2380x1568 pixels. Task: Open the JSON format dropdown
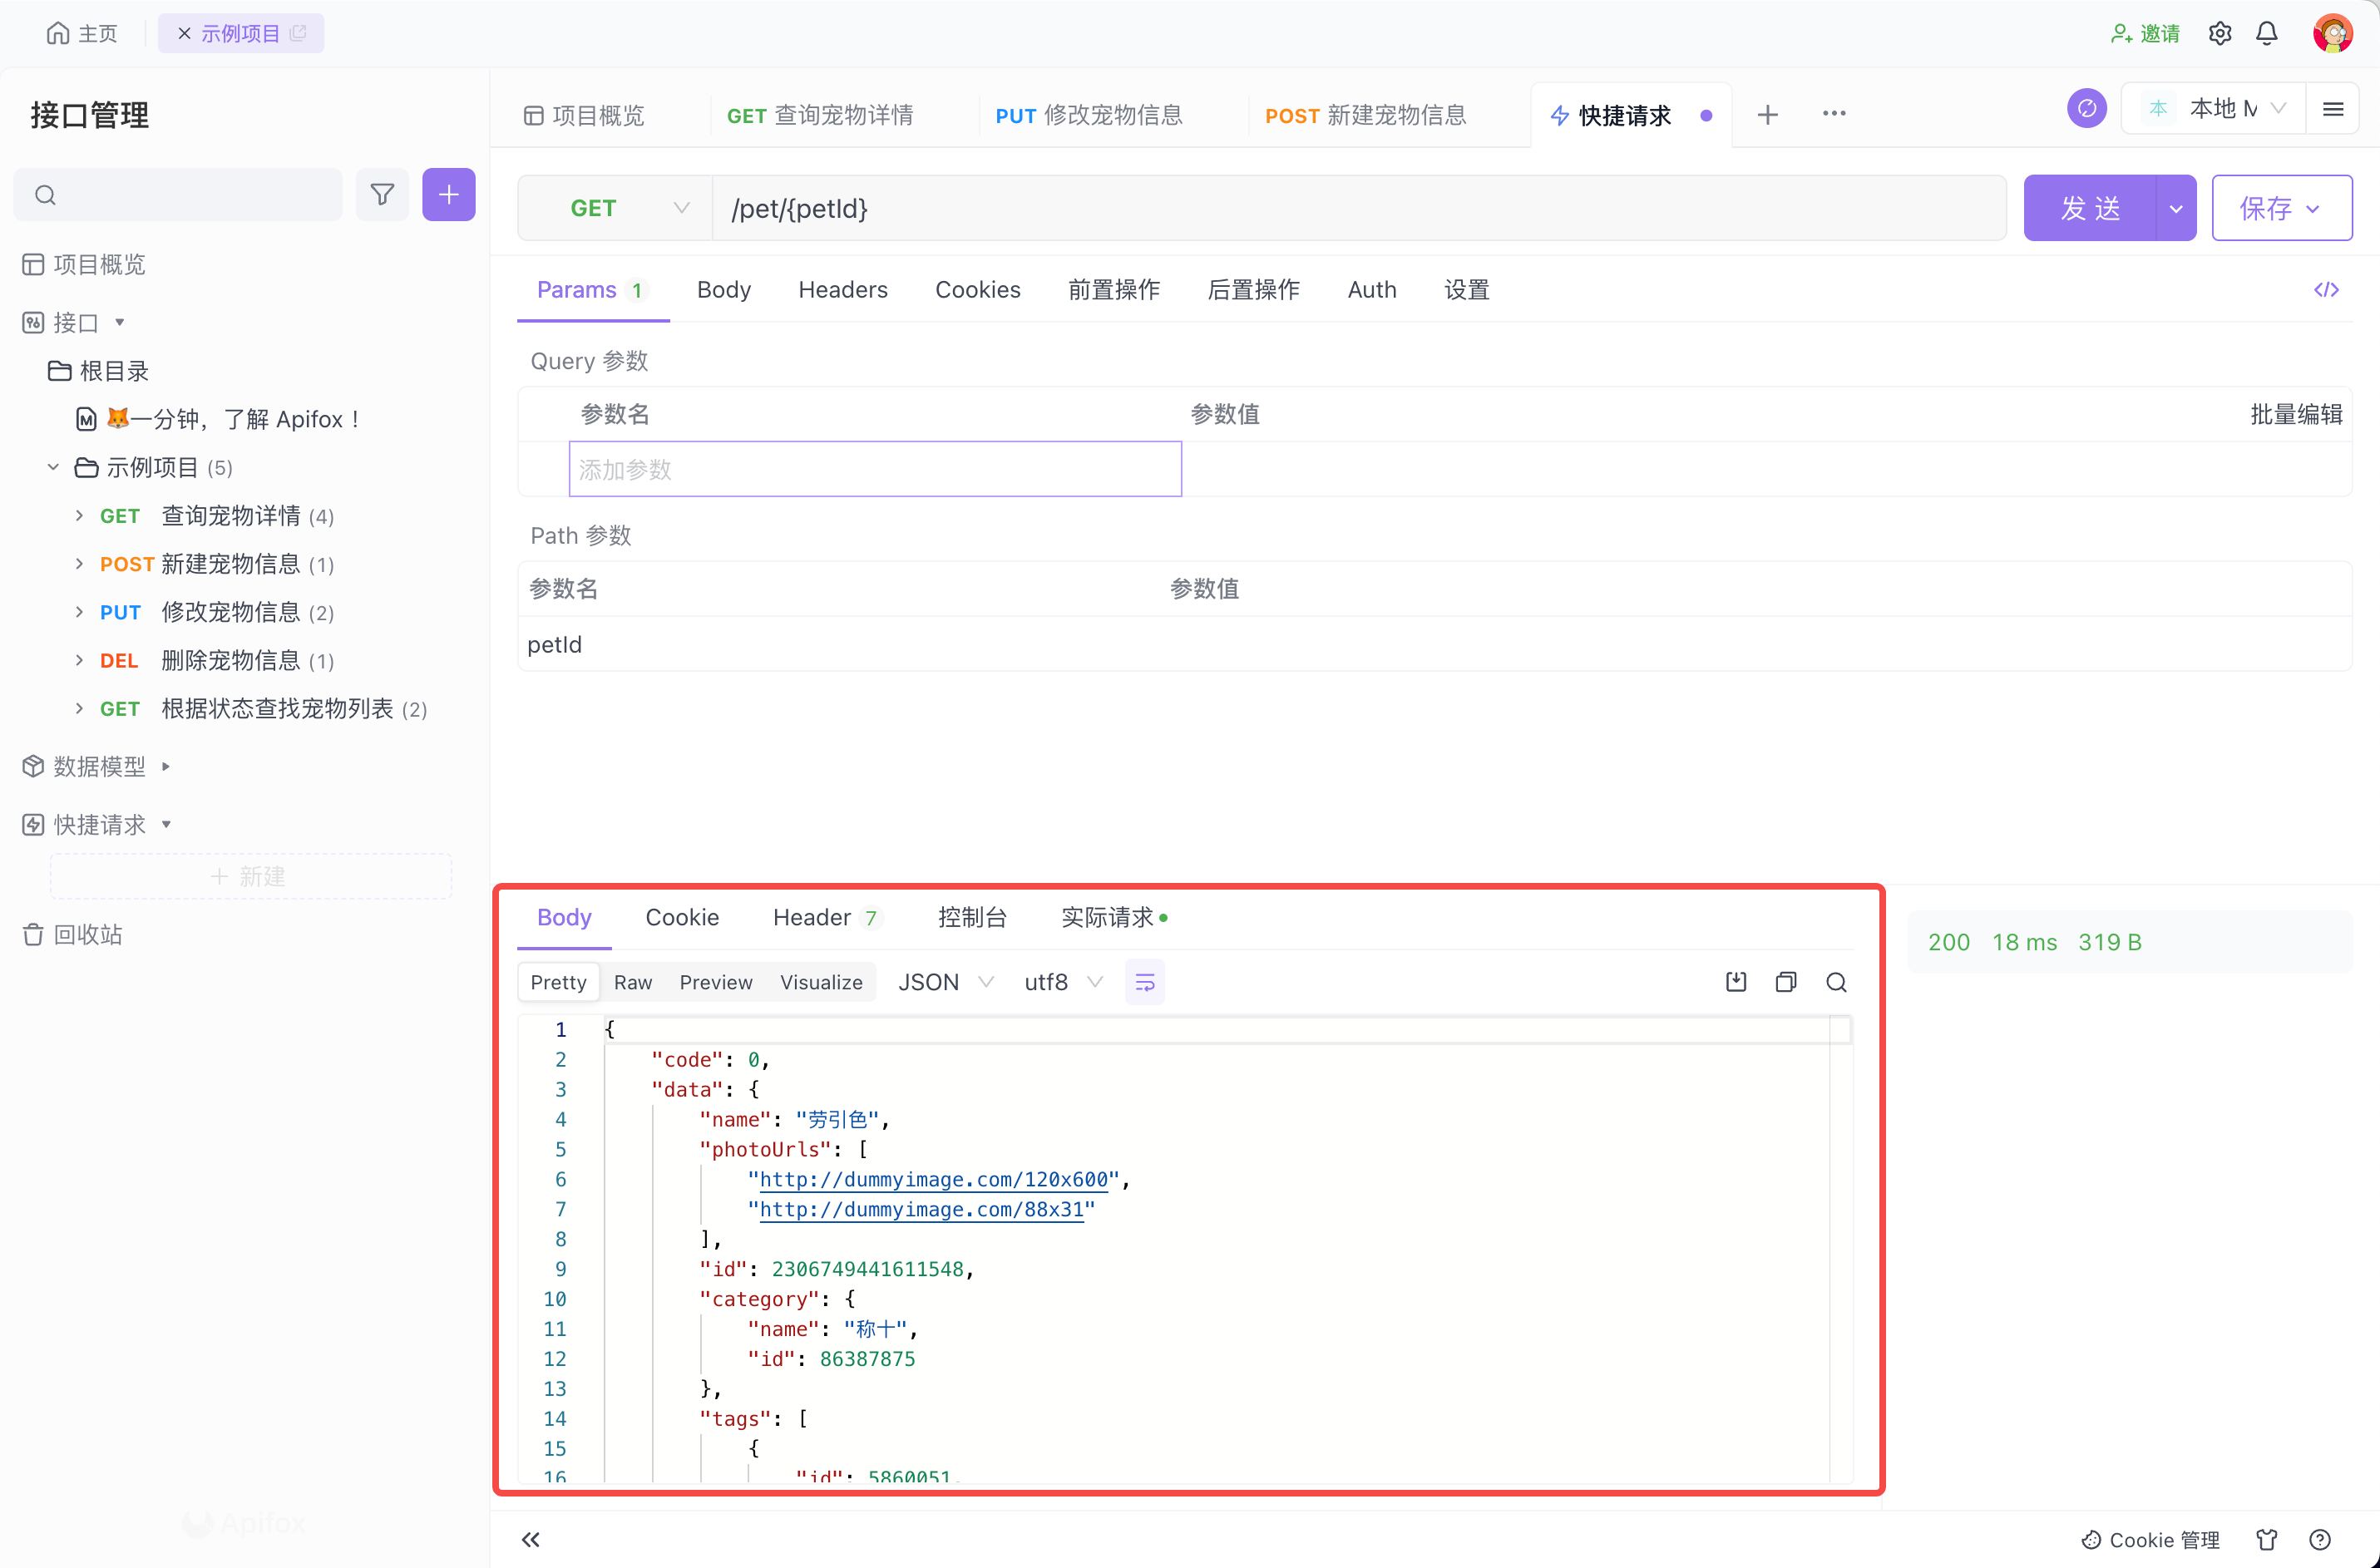coord(944,982)
